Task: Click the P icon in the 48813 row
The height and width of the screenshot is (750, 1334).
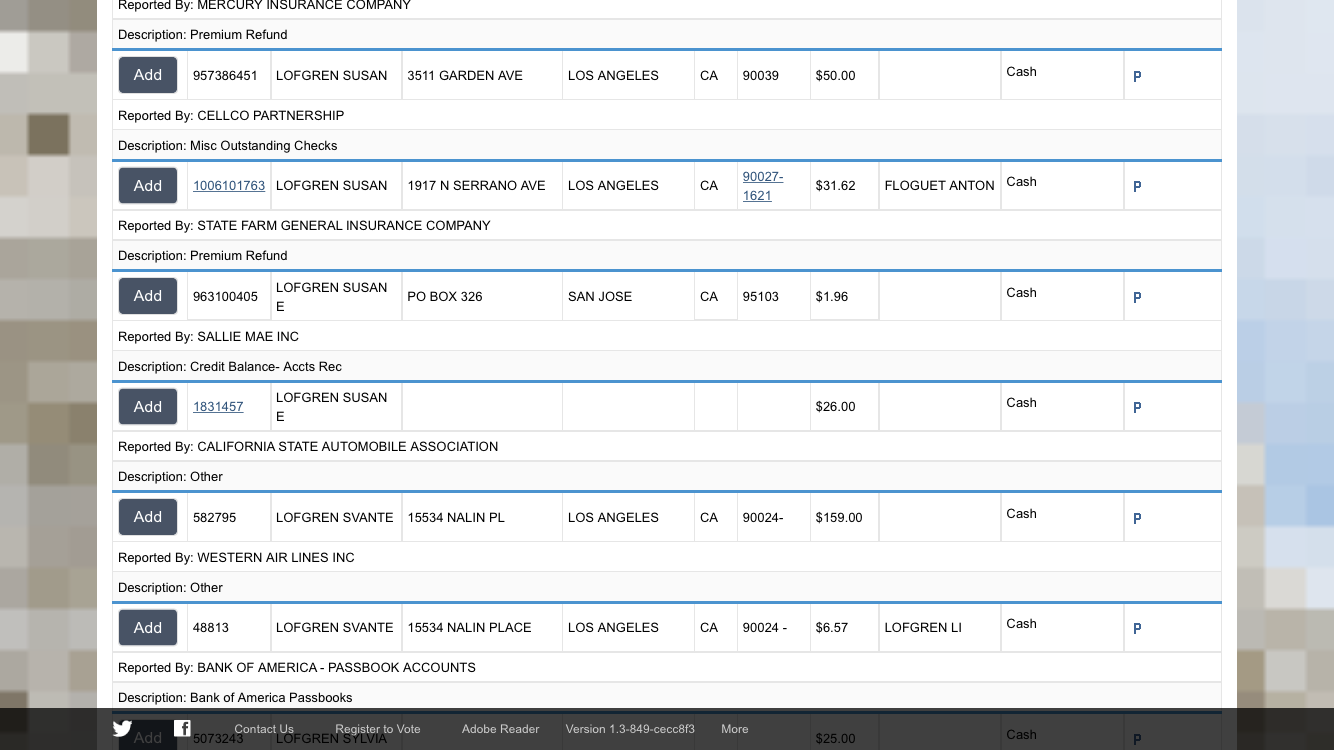Action: coord(1137,628)
